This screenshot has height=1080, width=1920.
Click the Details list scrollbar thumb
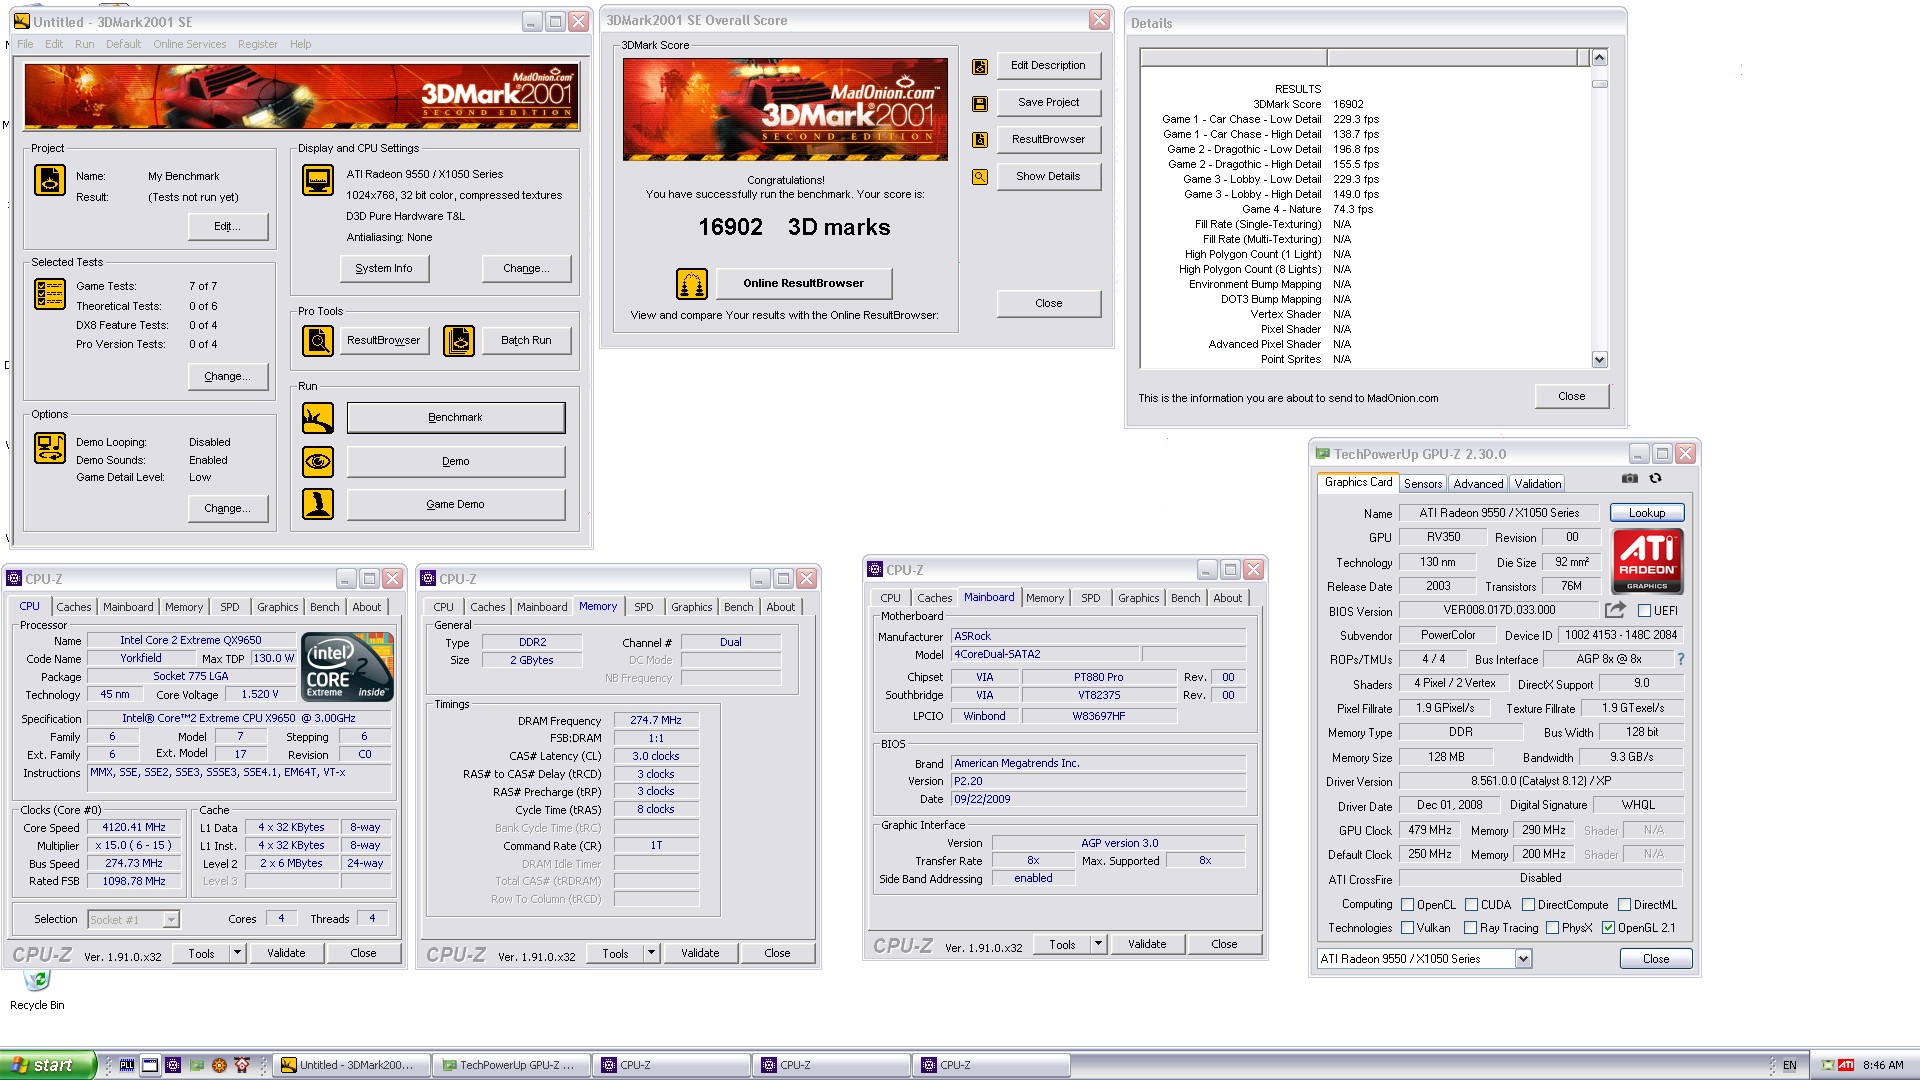(x=1599, y=84)
